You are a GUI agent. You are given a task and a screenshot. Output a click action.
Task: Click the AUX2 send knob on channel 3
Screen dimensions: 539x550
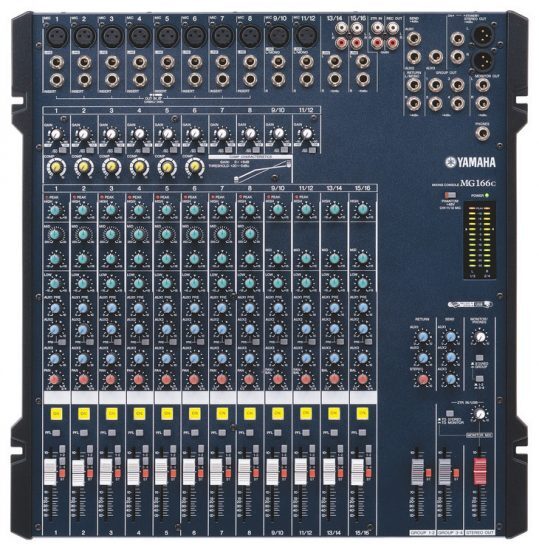111,329
